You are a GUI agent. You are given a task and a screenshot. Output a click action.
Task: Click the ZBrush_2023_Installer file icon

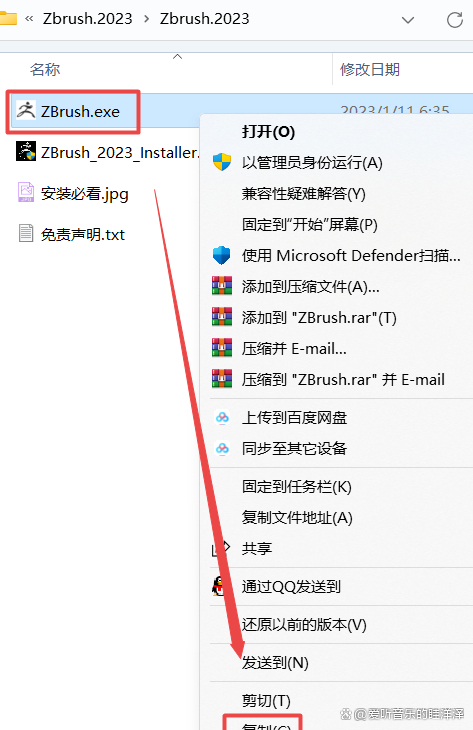point(26,151)
